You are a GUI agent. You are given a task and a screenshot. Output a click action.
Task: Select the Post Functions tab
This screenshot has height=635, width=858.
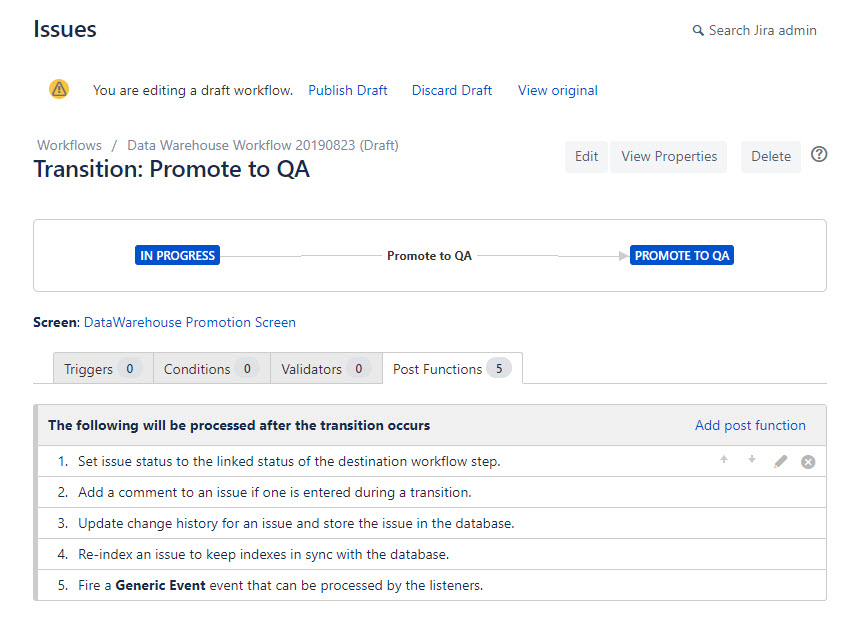[453, 368]
